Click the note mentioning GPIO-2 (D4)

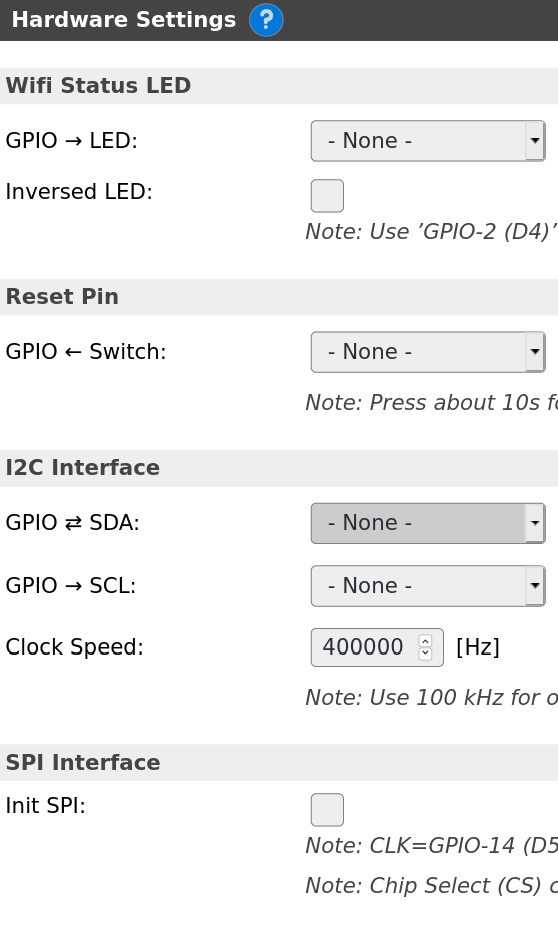pos(431,232)
